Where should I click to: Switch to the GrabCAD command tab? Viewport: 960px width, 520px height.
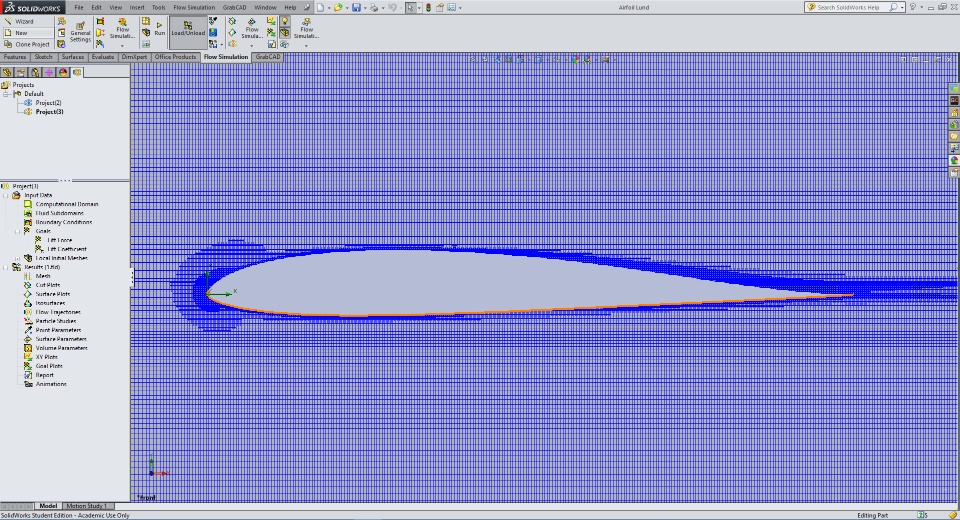coord(268,56)
